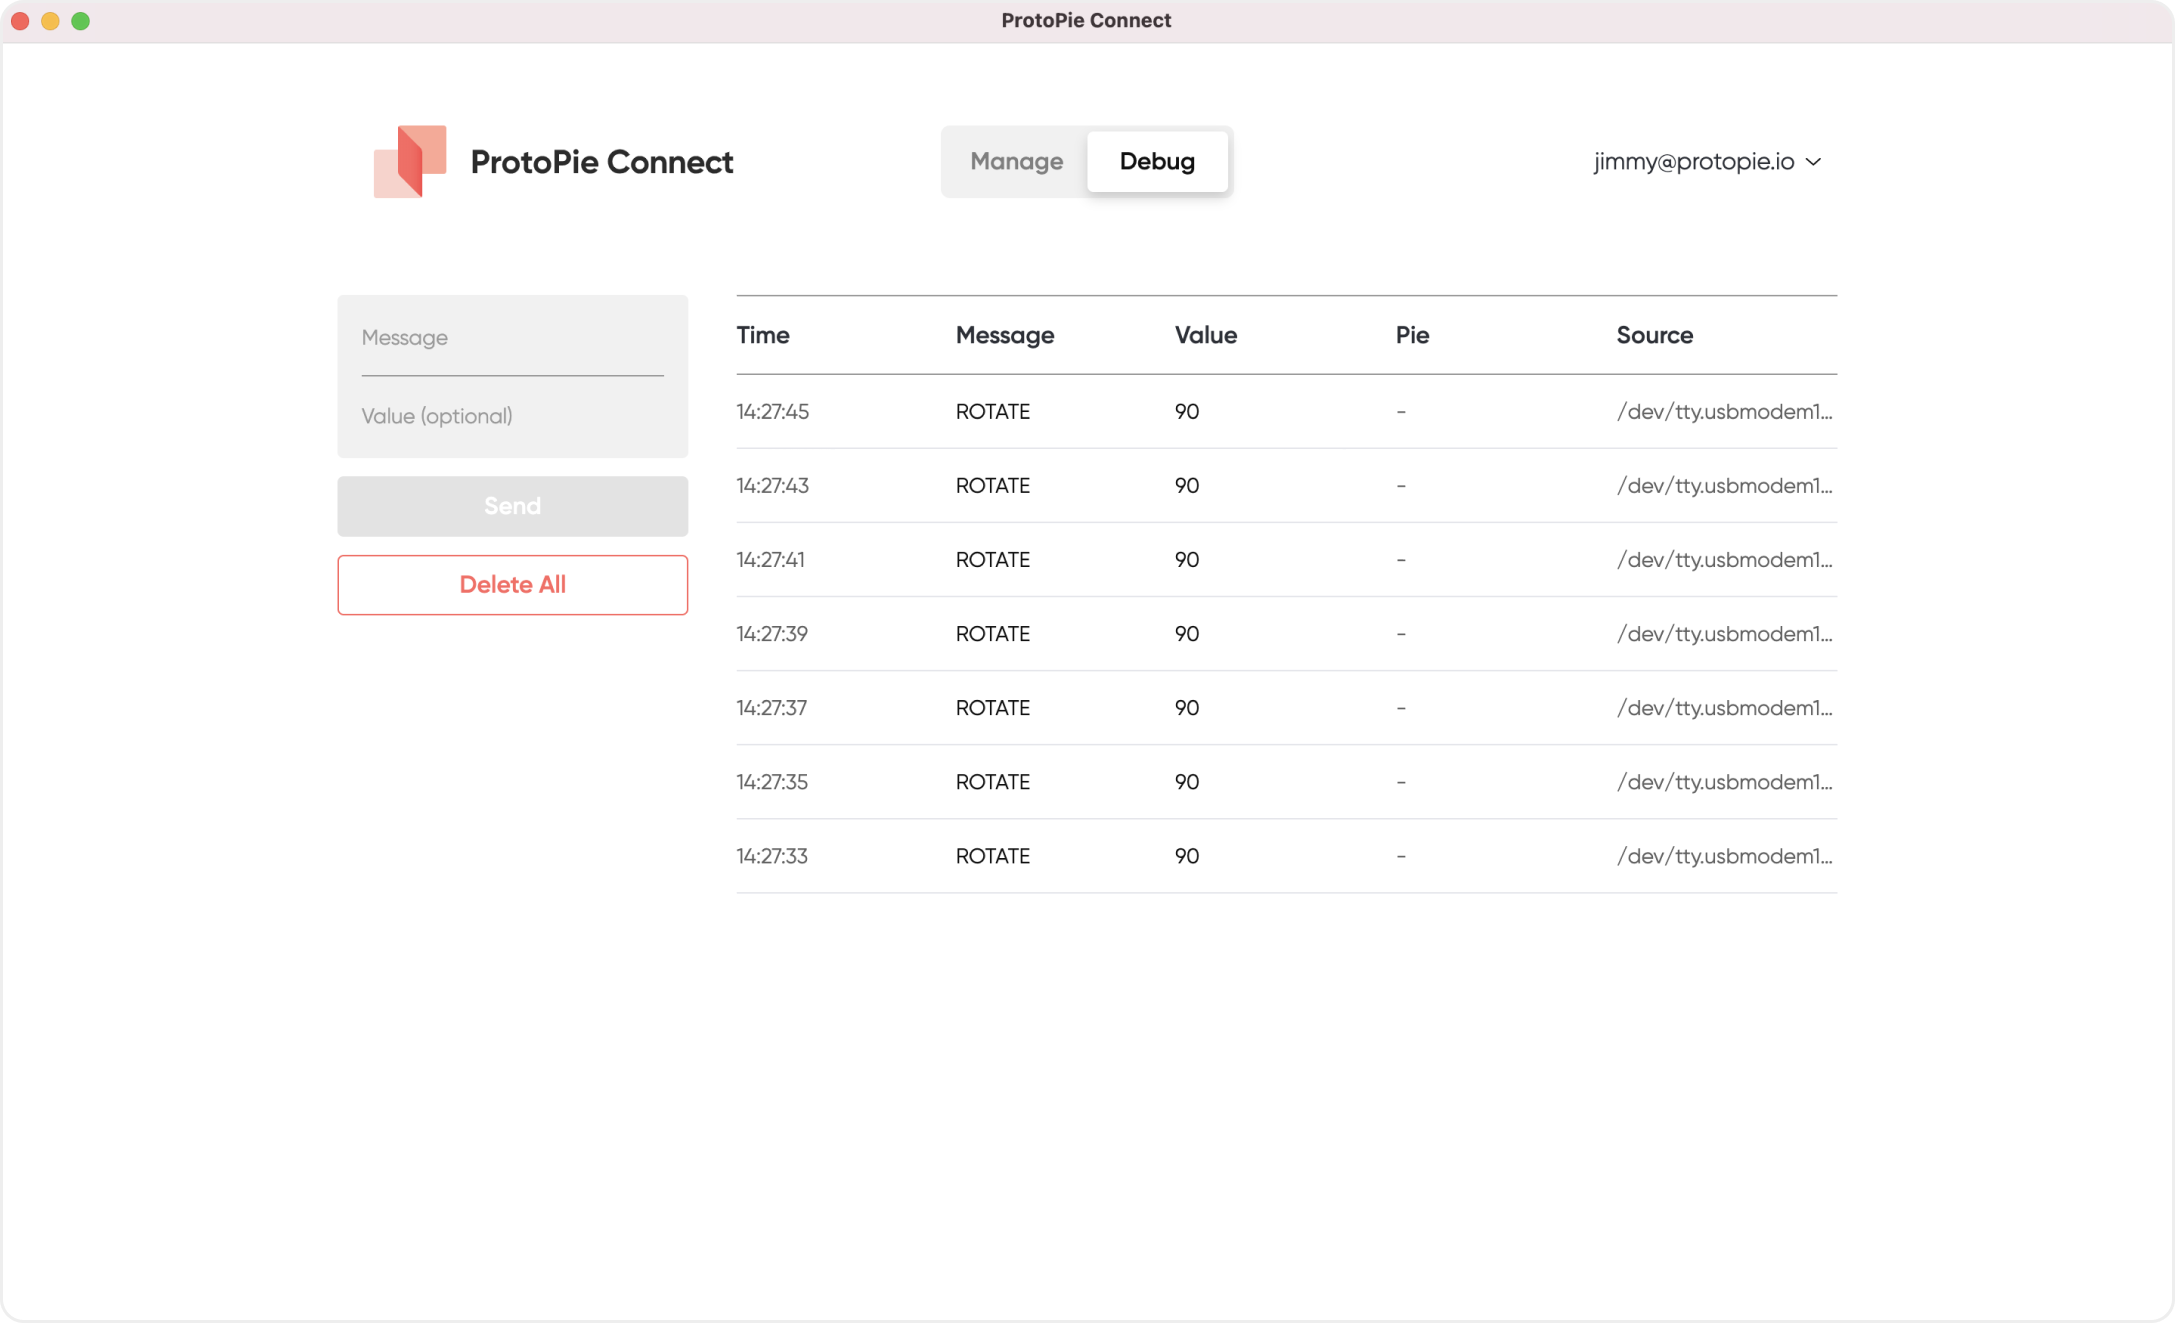
Task: Click the green fullscreen window button
Action: (x=81, y=21)
